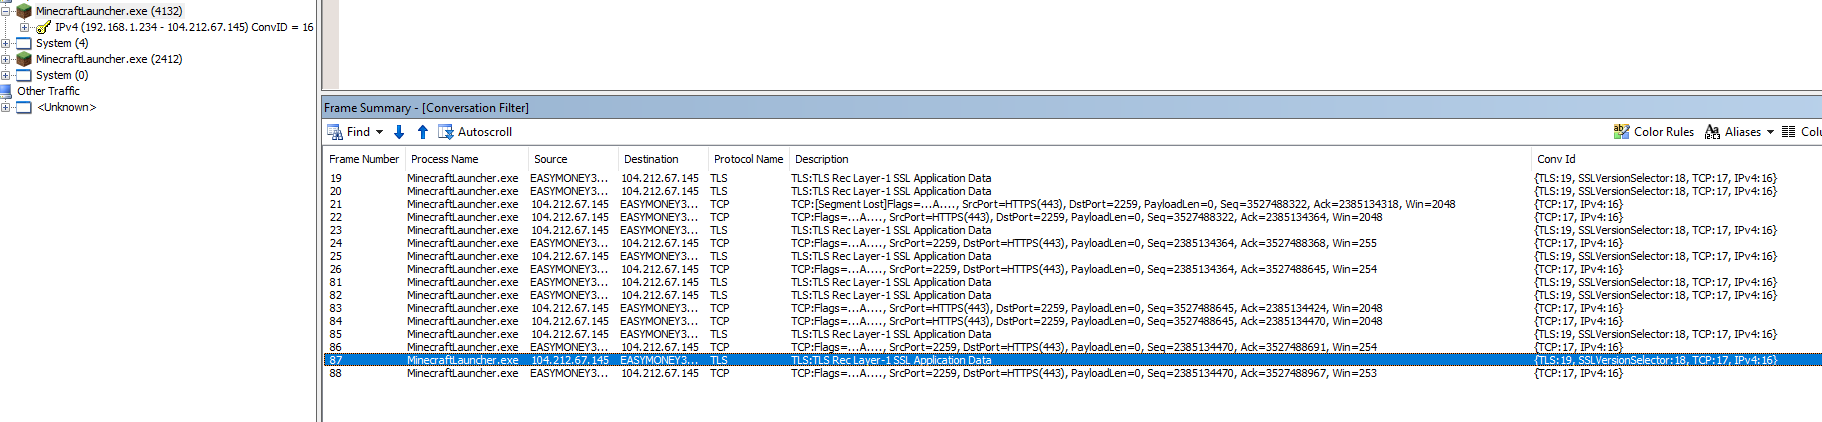Screen dimensions: 1822x422
Task: Select <Unknown> tree item
Action: click(x=67, y=107)
